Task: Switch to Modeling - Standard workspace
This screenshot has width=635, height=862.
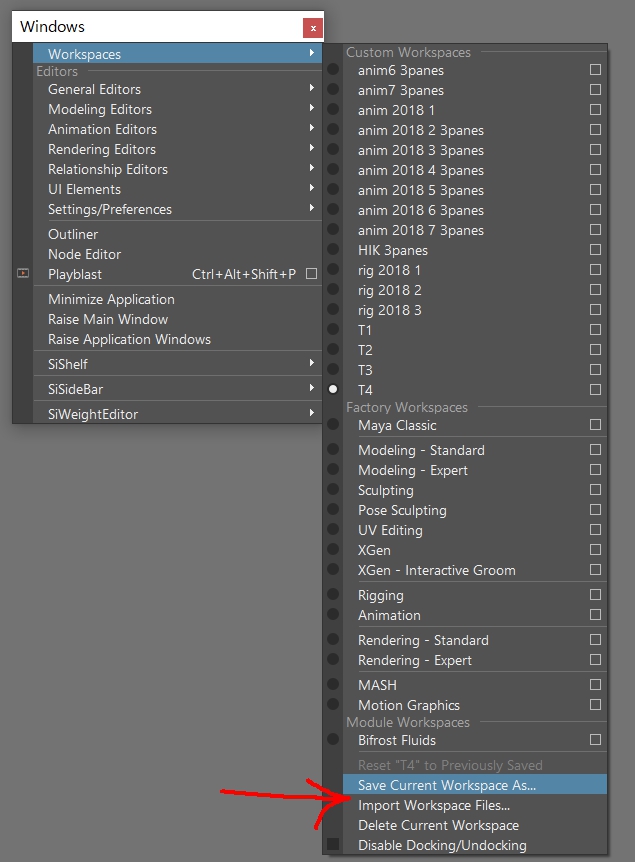Action: 421,450
